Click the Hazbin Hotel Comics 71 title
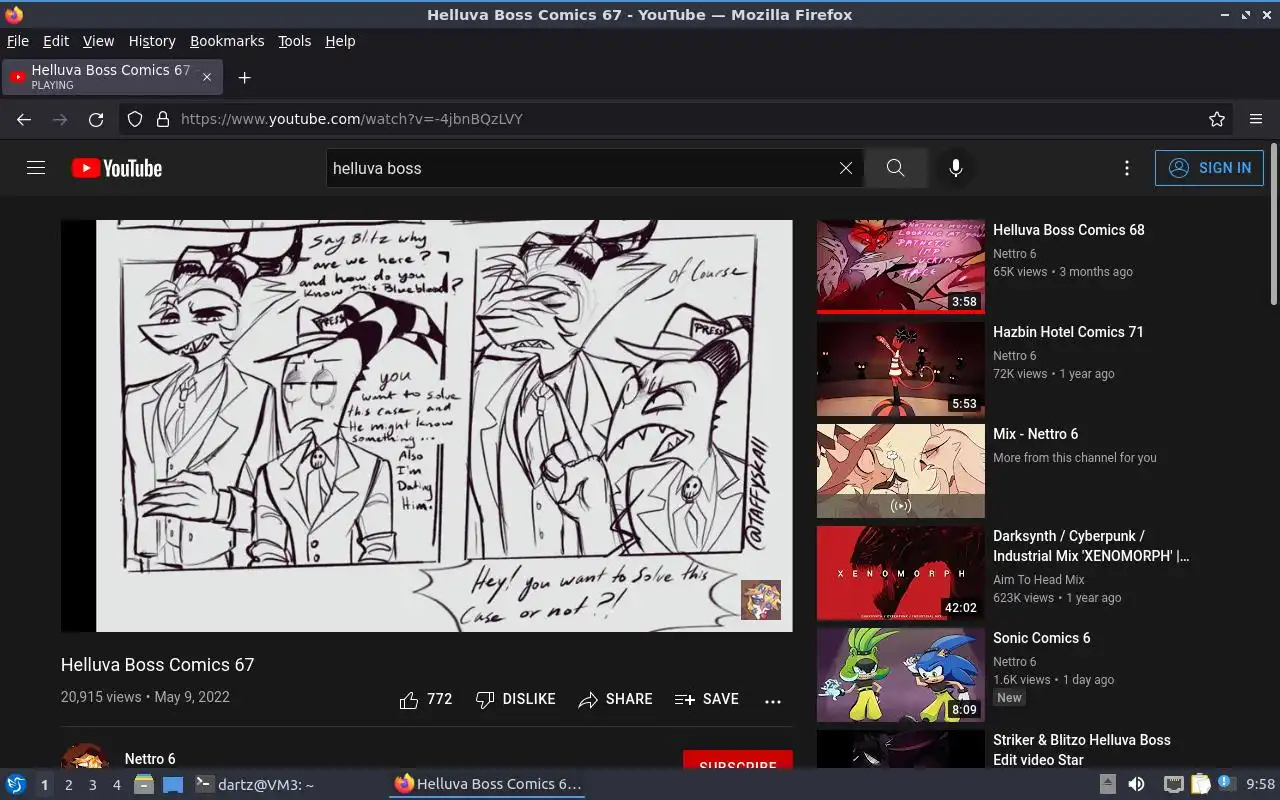 (x=1068, y=332)
